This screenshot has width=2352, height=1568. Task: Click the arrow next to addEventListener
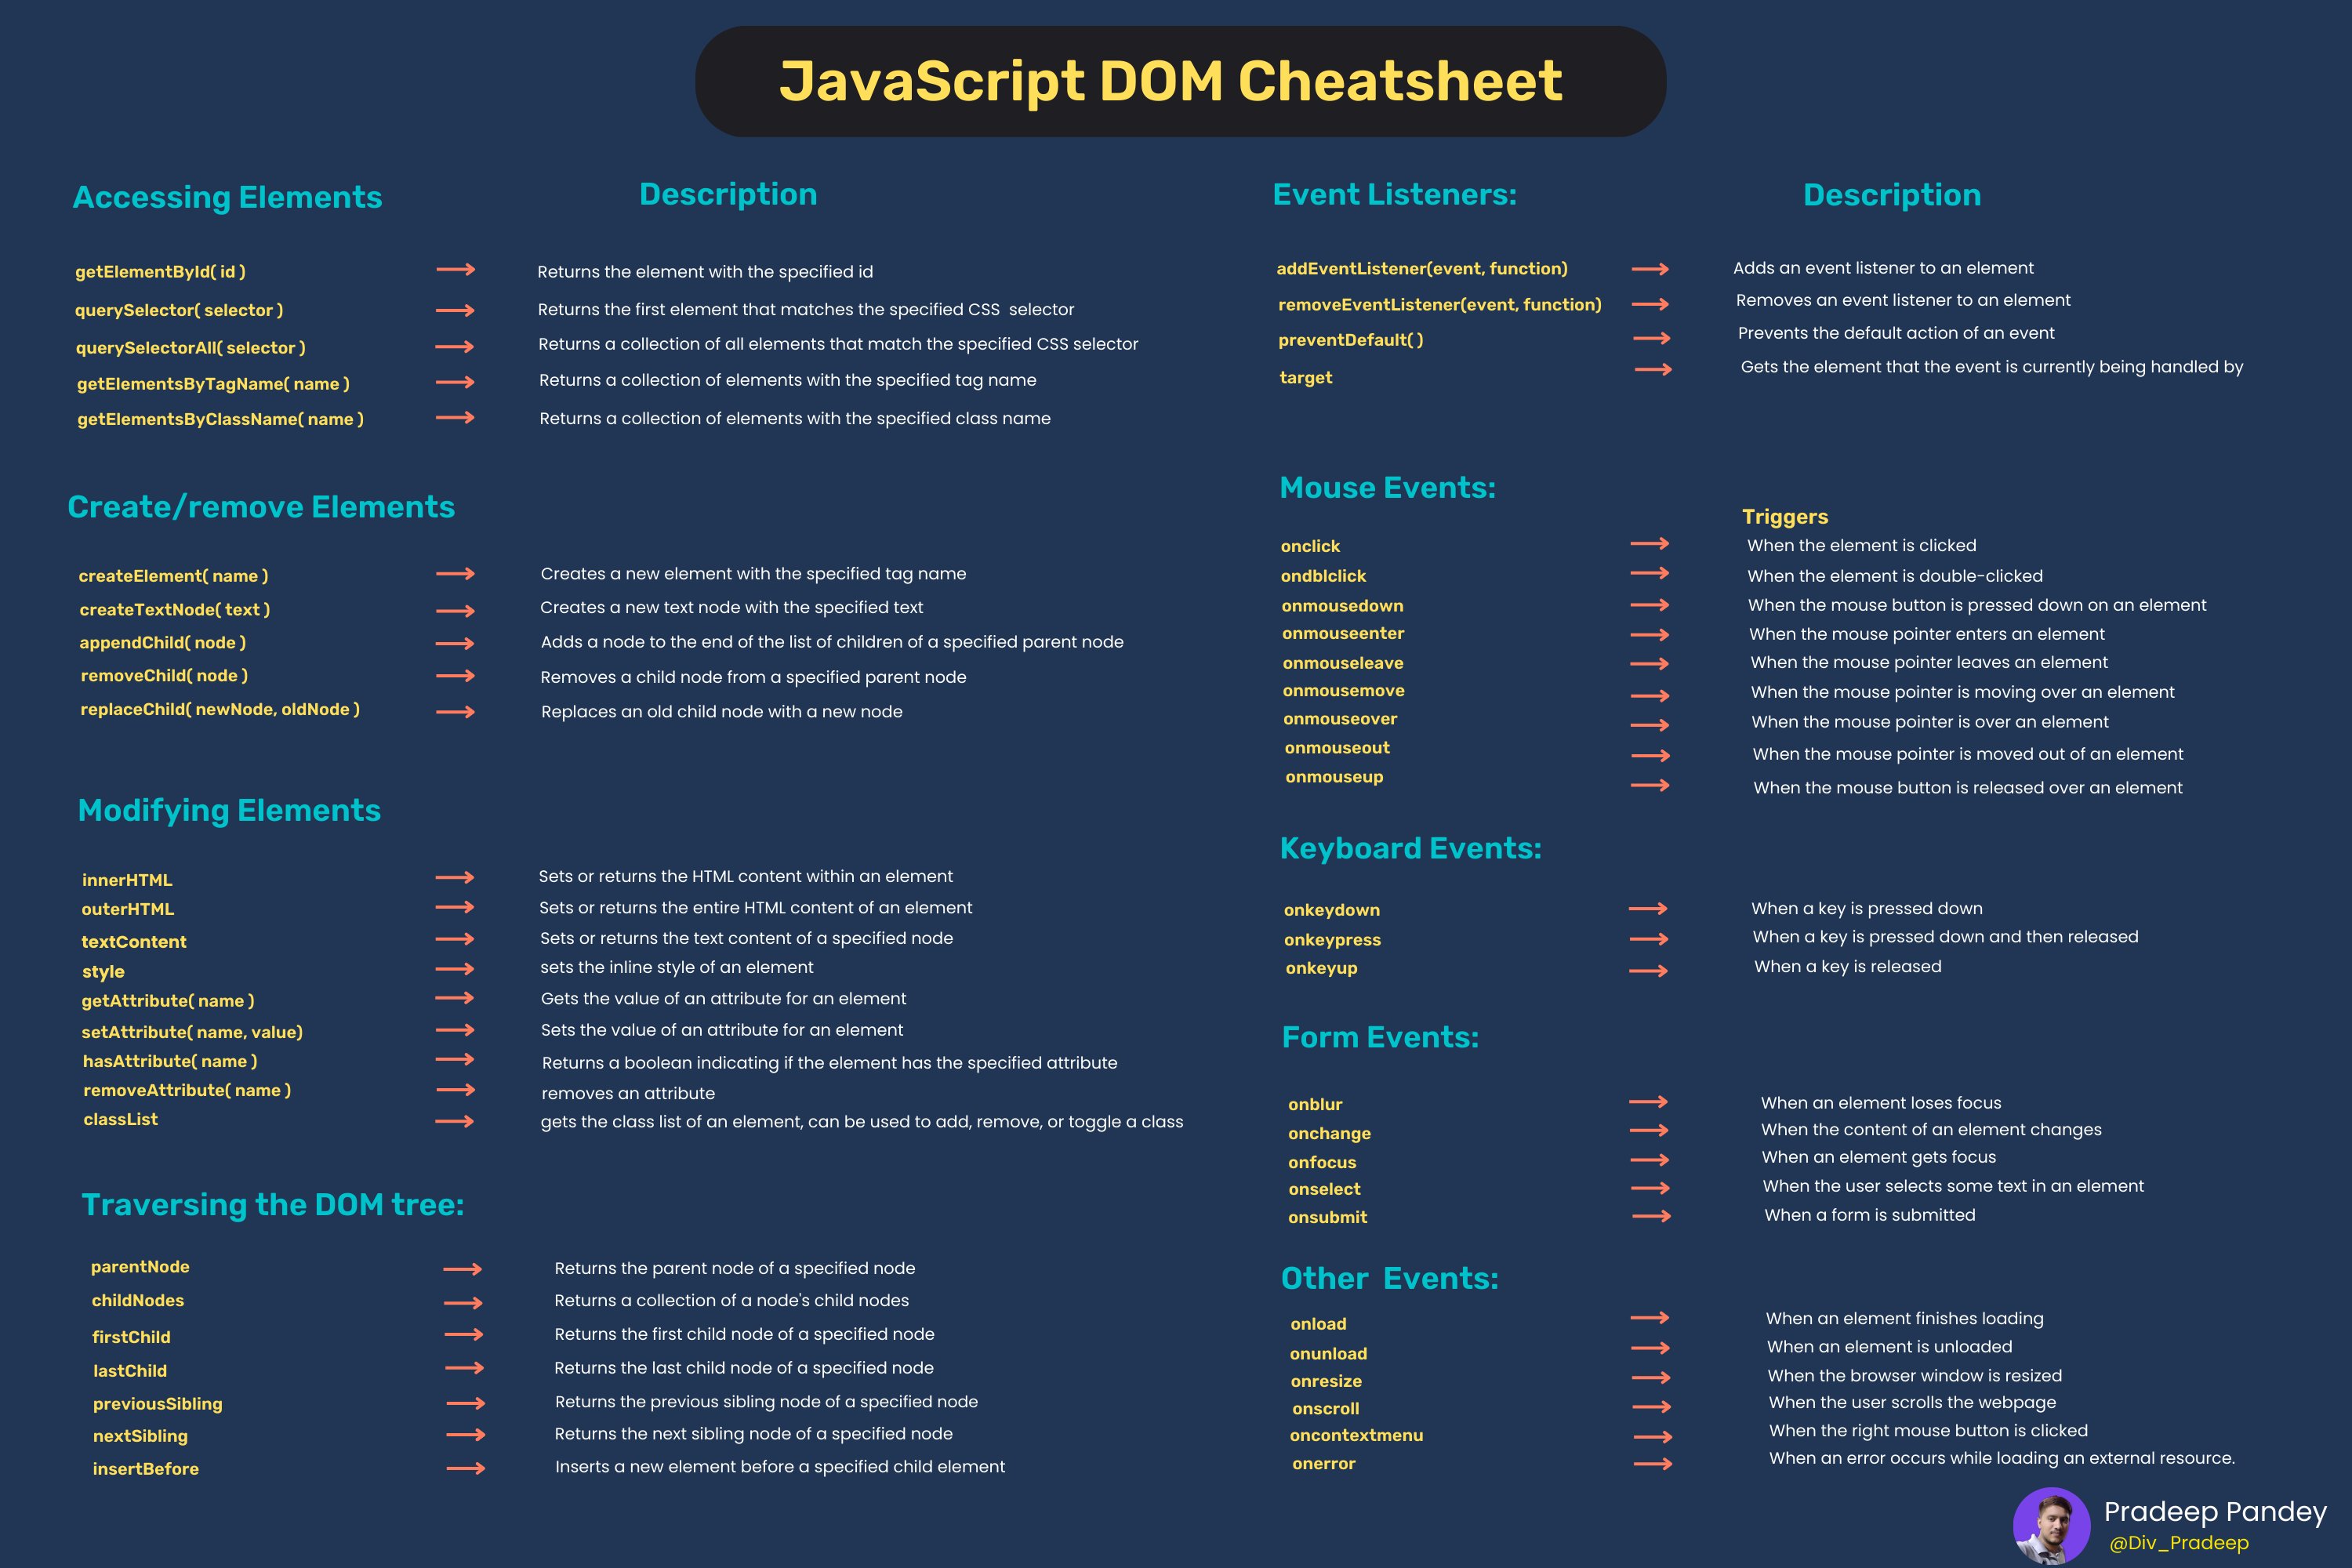click(x=1650, y=269)
